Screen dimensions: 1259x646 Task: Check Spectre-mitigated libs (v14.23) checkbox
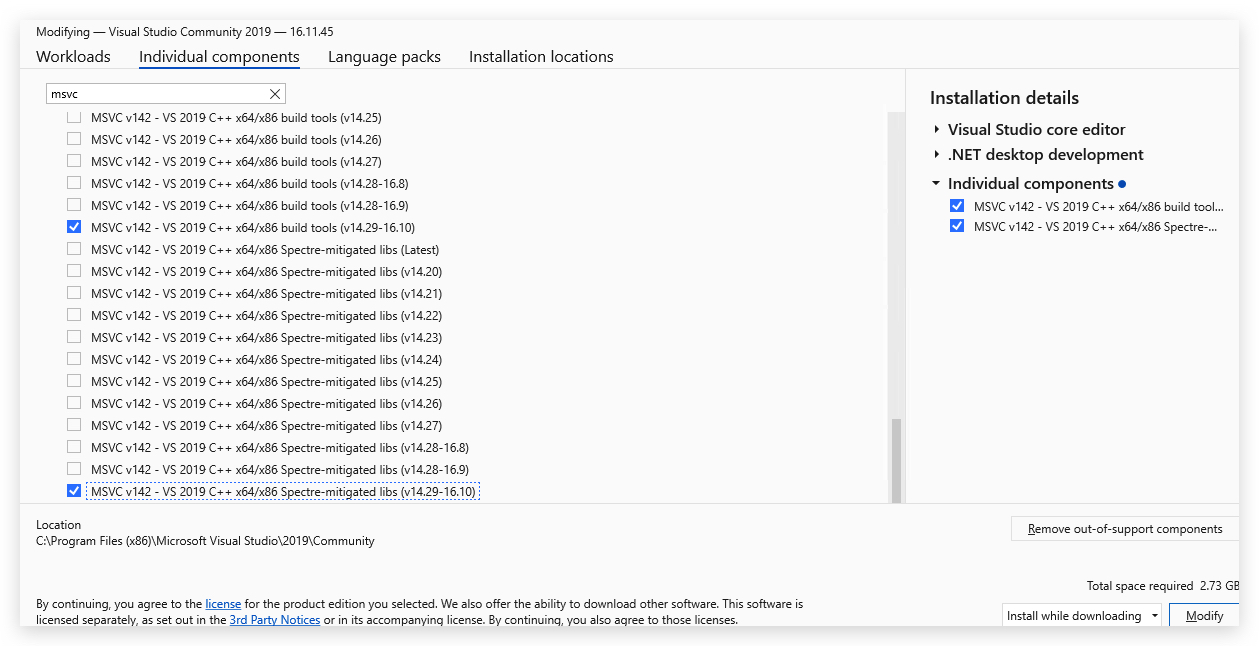(x=74, y=338)
